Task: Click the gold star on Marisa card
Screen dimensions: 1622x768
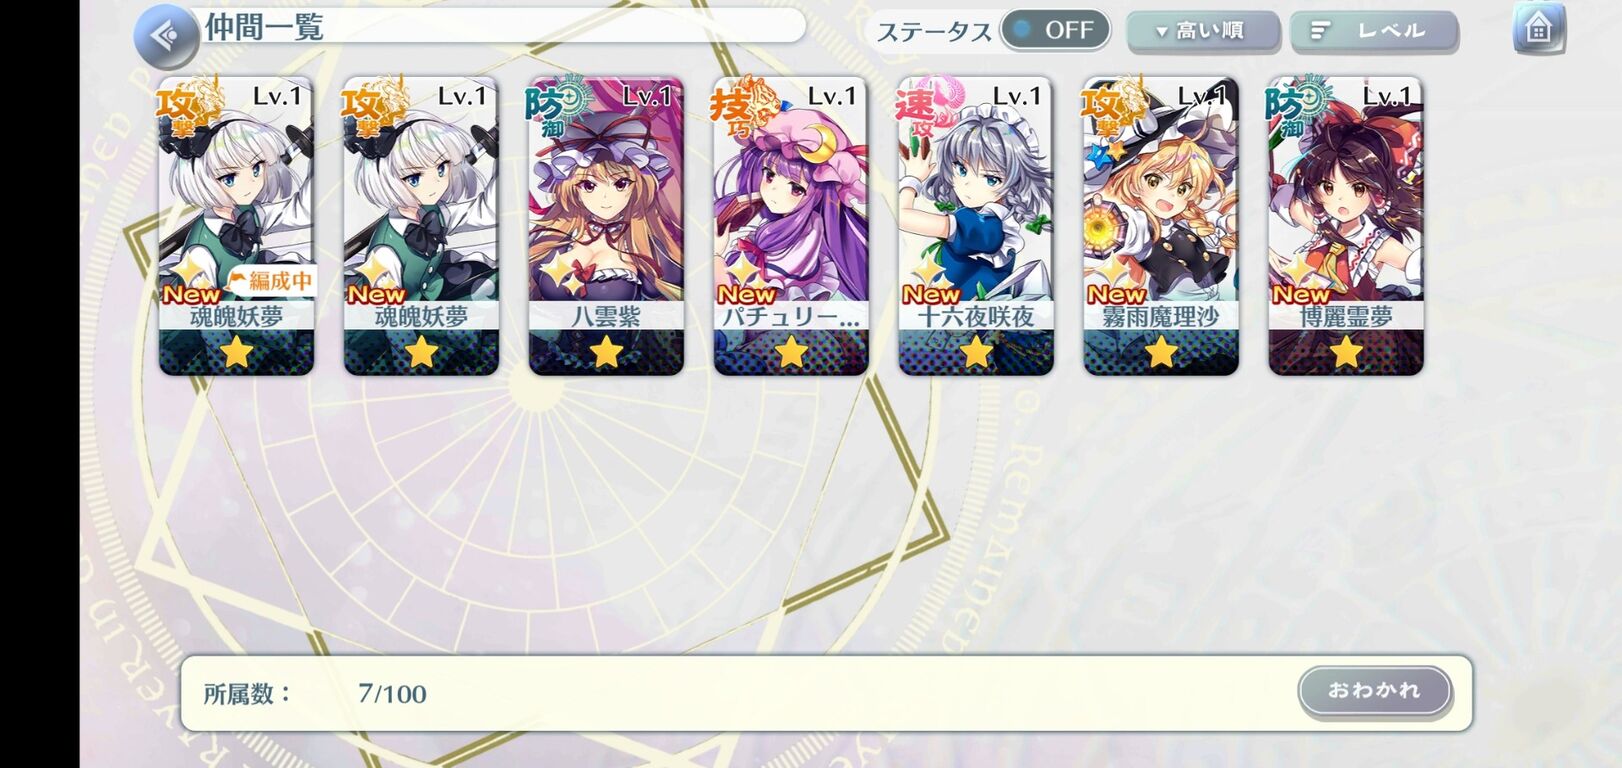Action: pos(1160,352)
